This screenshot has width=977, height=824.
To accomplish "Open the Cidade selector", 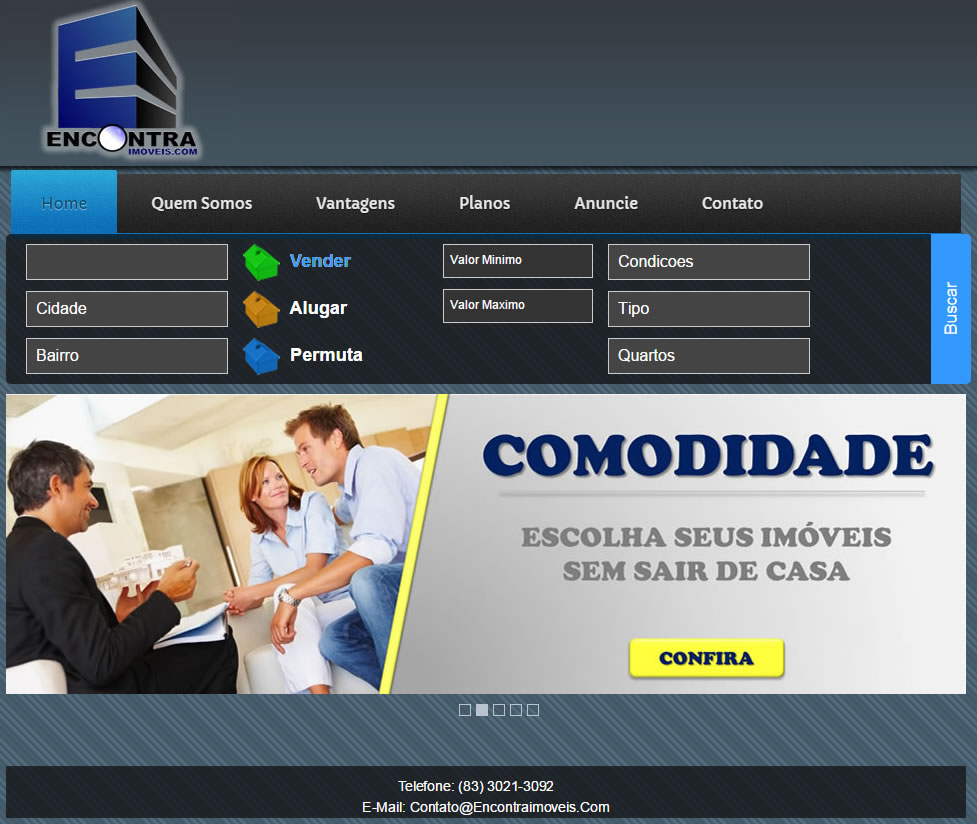I will pos(127,309).
